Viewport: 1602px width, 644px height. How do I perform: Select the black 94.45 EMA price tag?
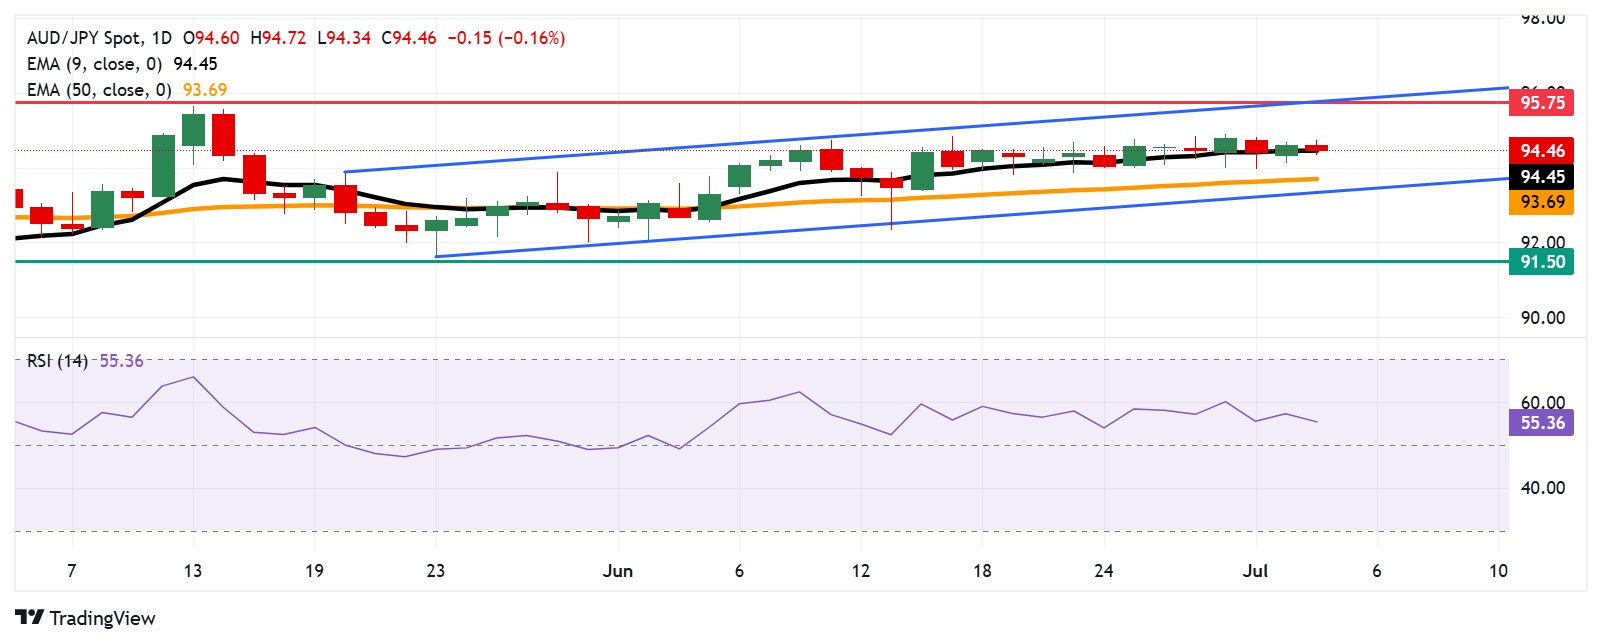(x=1541, y=177)
